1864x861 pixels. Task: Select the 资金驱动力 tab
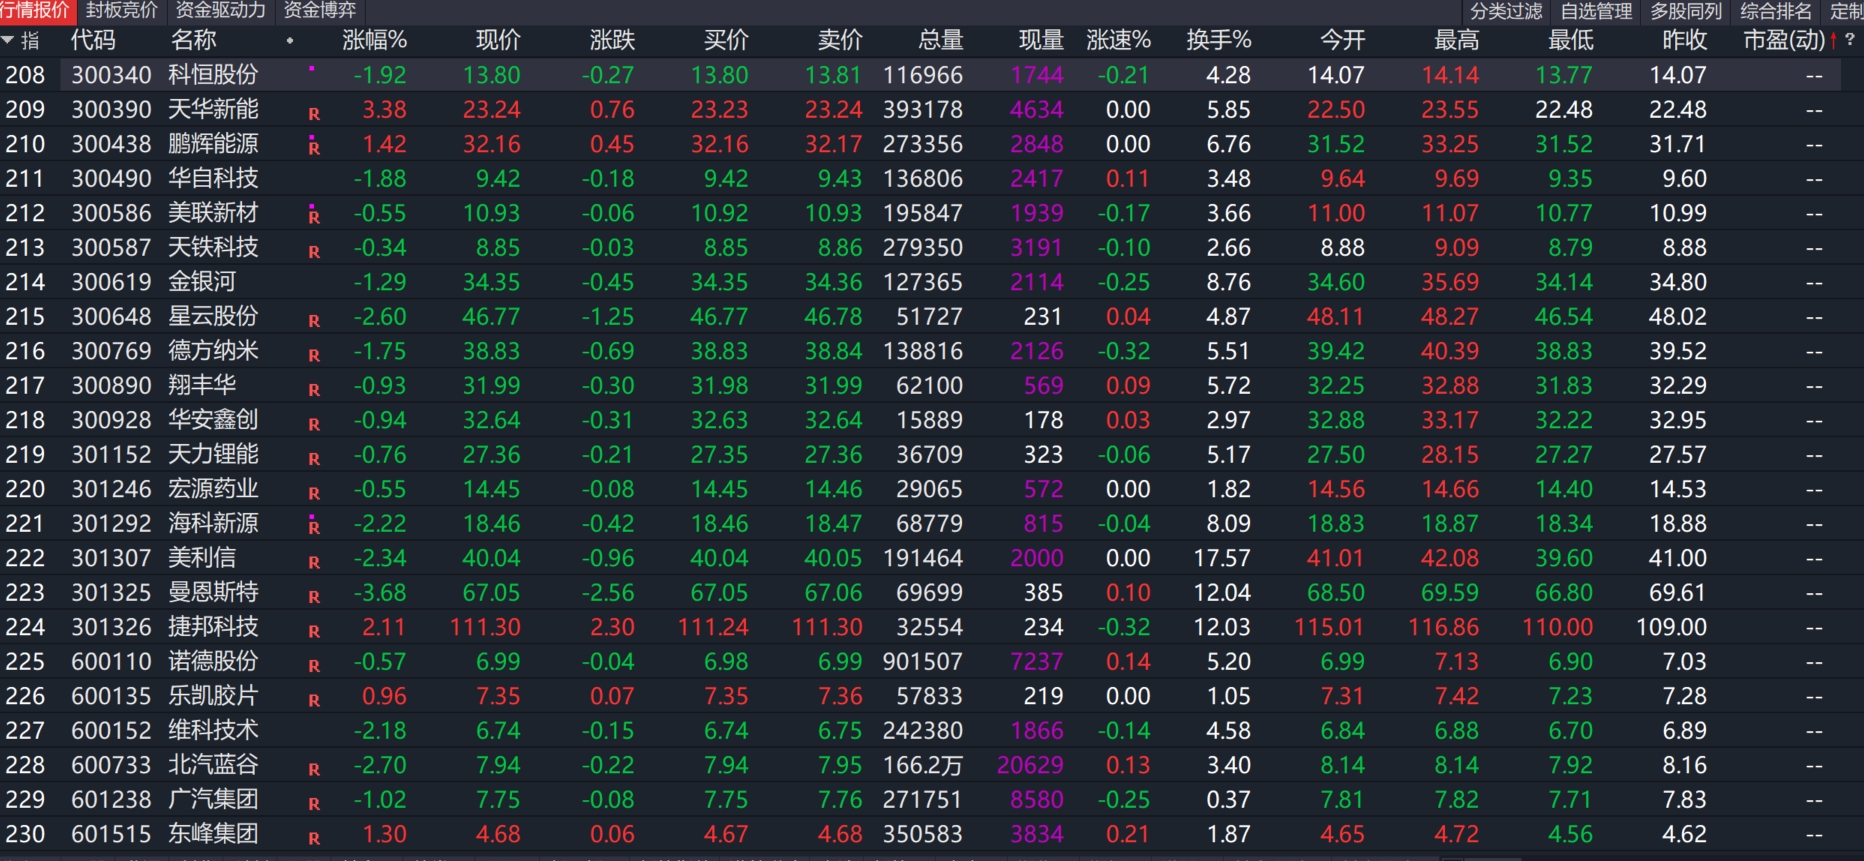[221, 11]
